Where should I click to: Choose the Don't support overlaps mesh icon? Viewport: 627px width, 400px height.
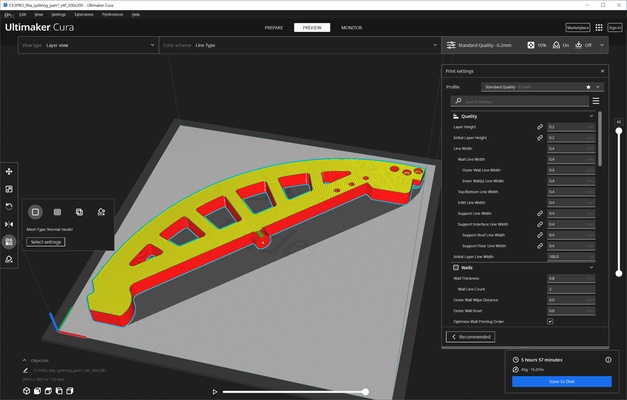(101, 212)
